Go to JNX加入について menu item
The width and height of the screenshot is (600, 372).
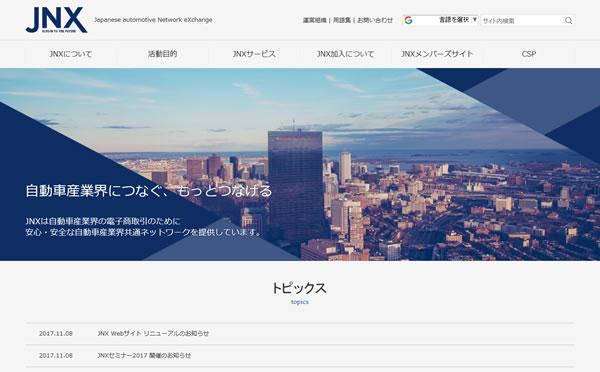click(x=346, y=54)
